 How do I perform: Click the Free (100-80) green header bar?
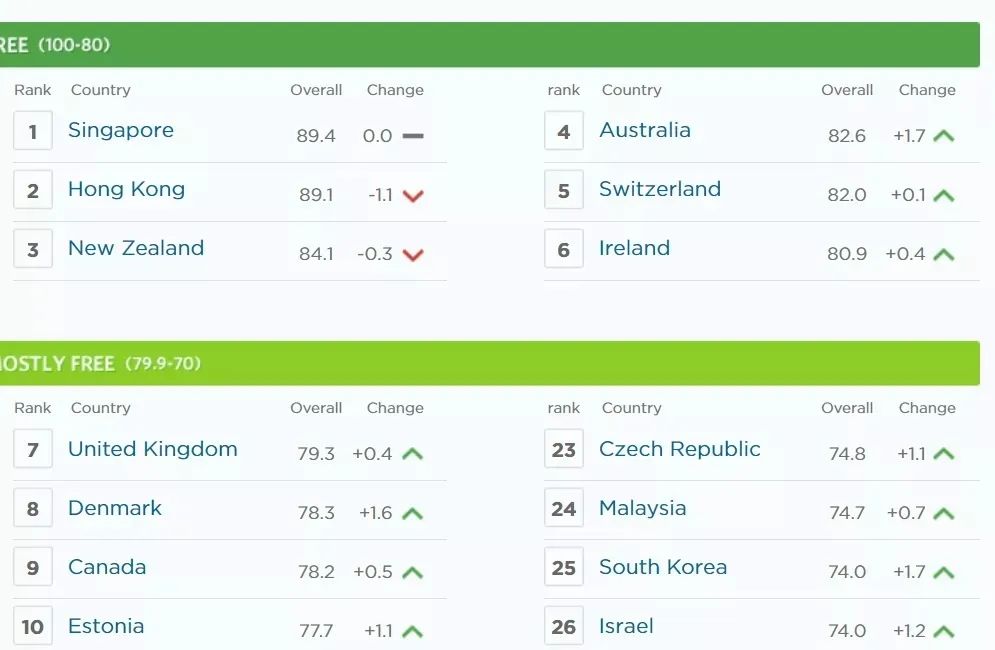[490, 44]
